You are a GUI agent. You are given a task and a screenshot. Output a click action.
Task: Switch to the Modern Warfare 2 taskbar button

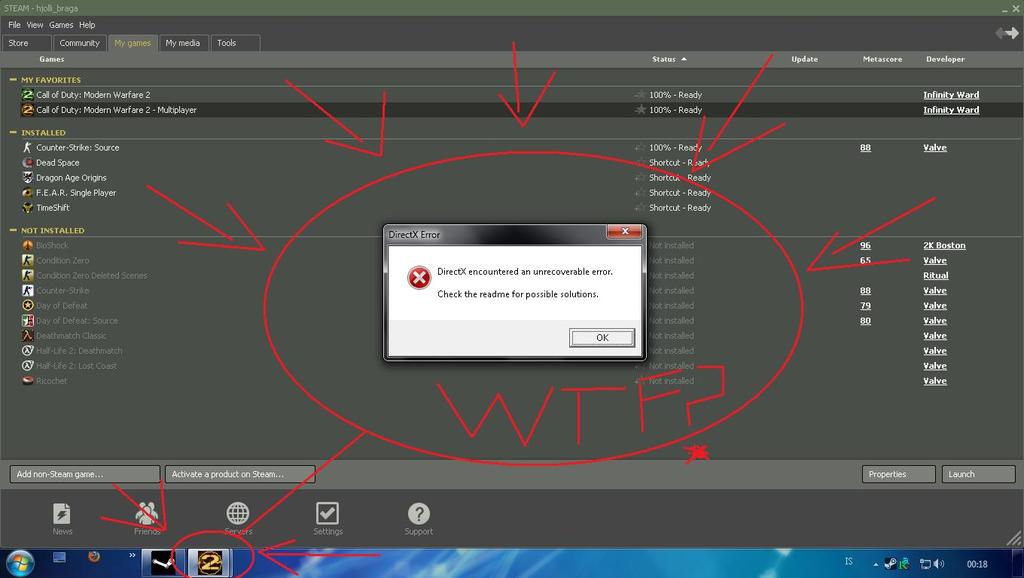209,562
